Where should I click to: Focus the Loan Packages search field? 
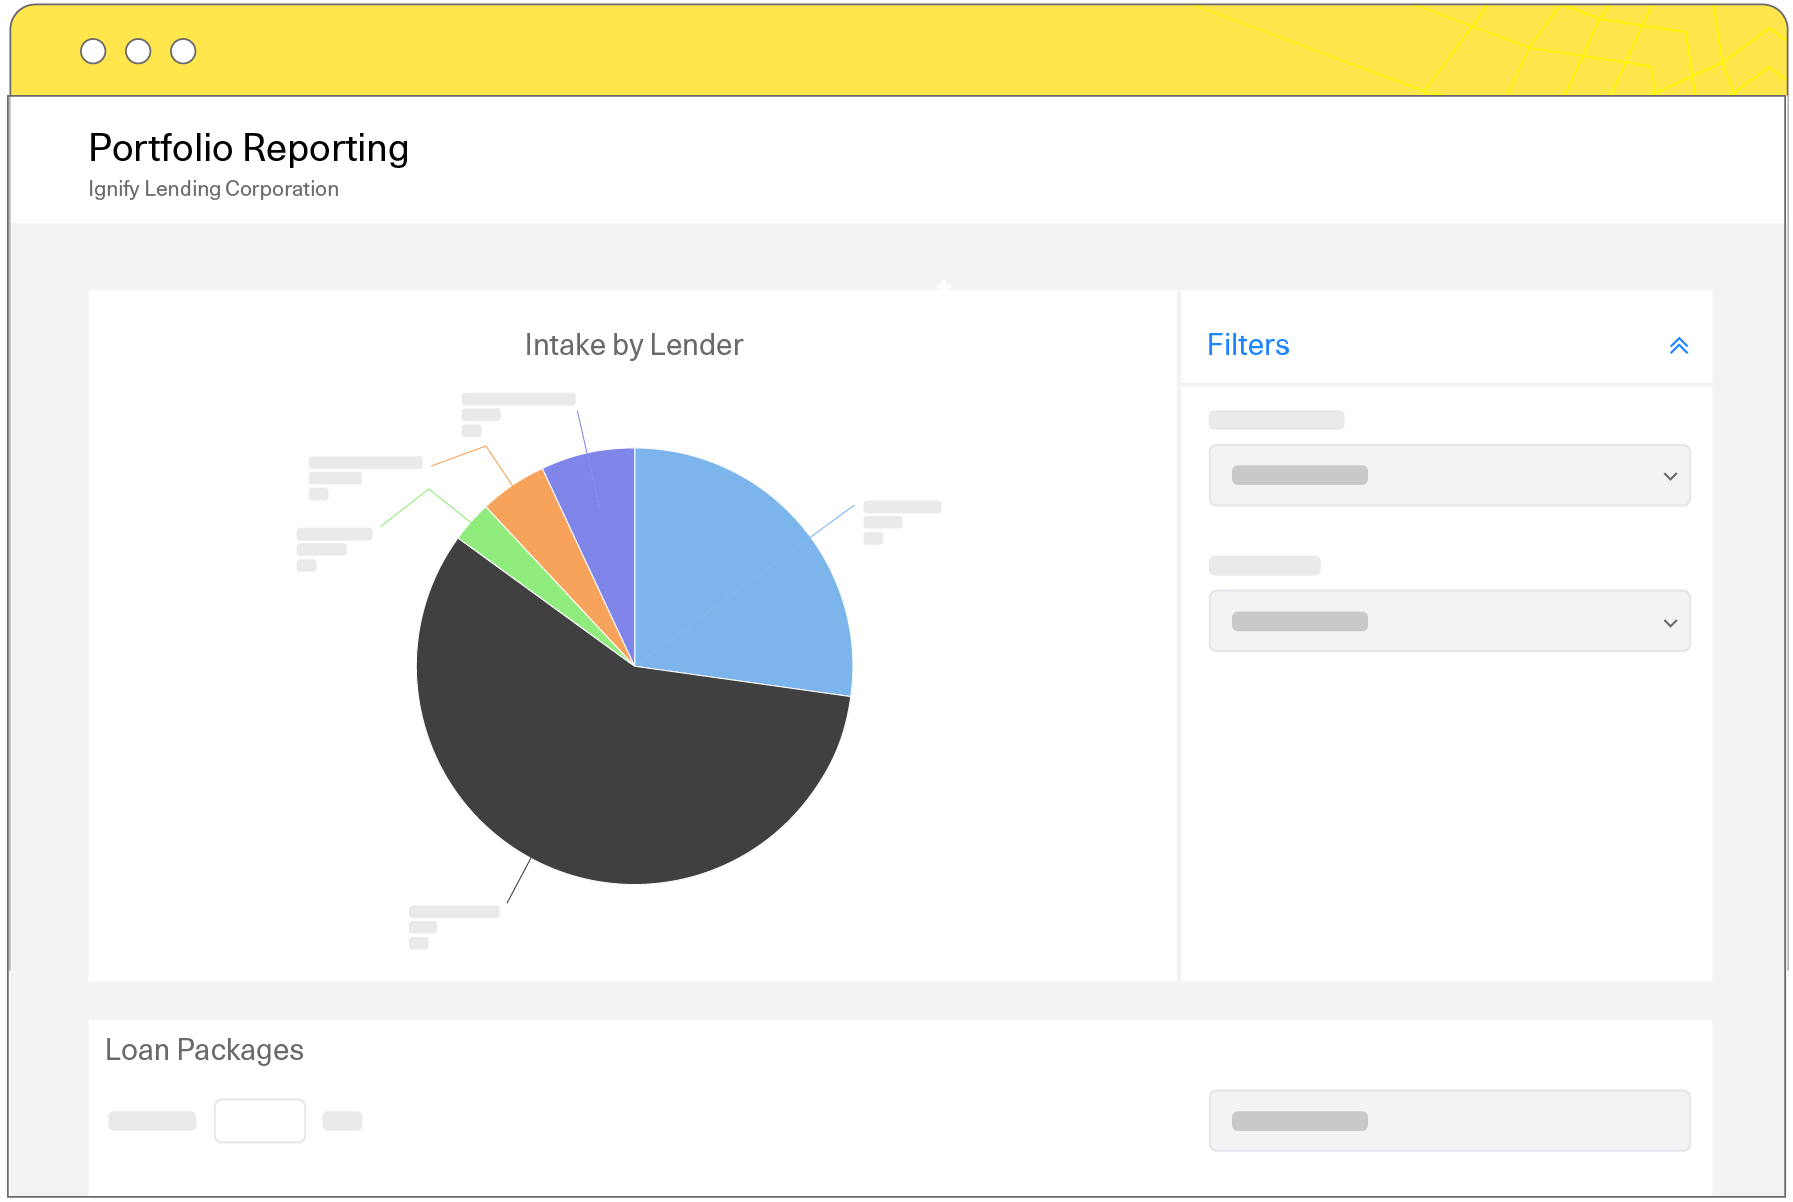[x=1448, y=1121]
